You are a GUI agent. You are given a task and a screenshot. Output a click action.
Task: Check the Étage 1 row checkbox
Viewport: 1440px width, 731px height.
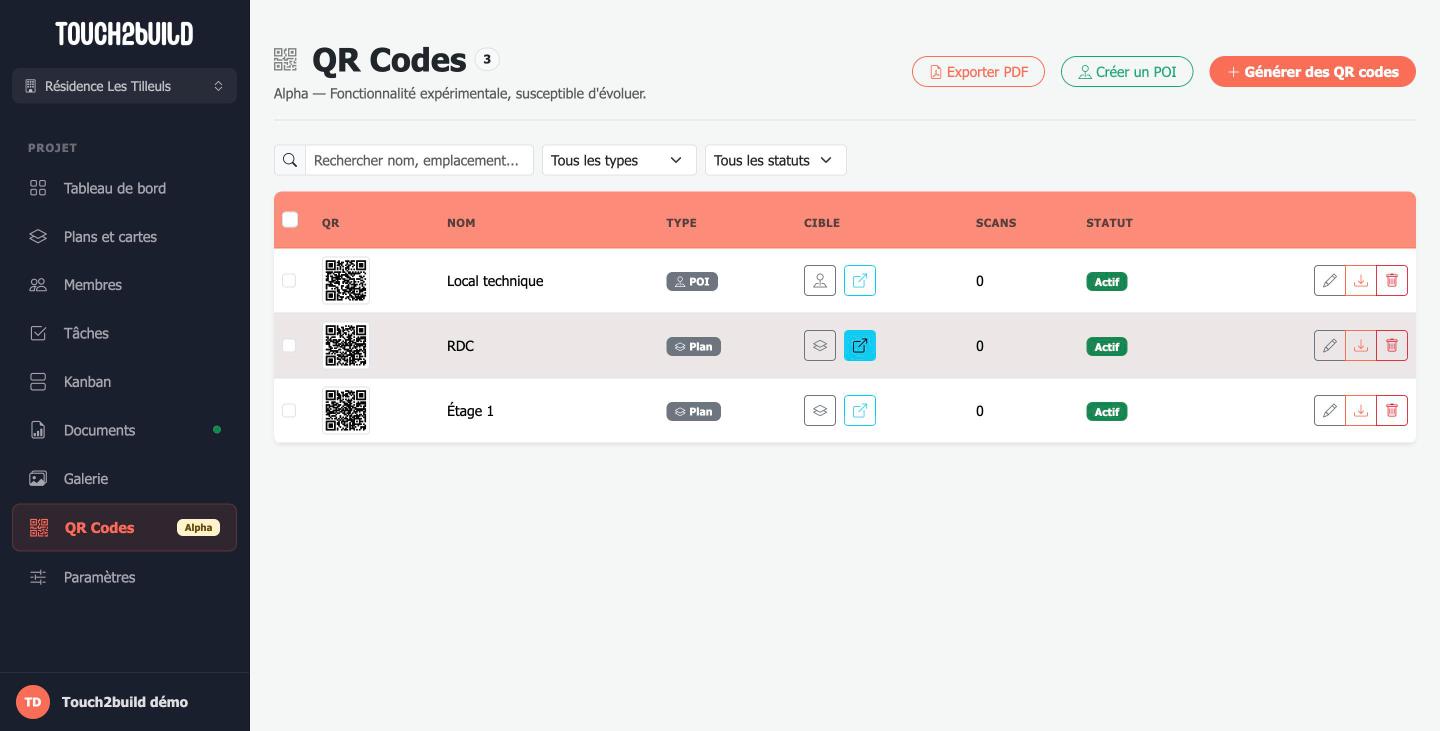289,411
